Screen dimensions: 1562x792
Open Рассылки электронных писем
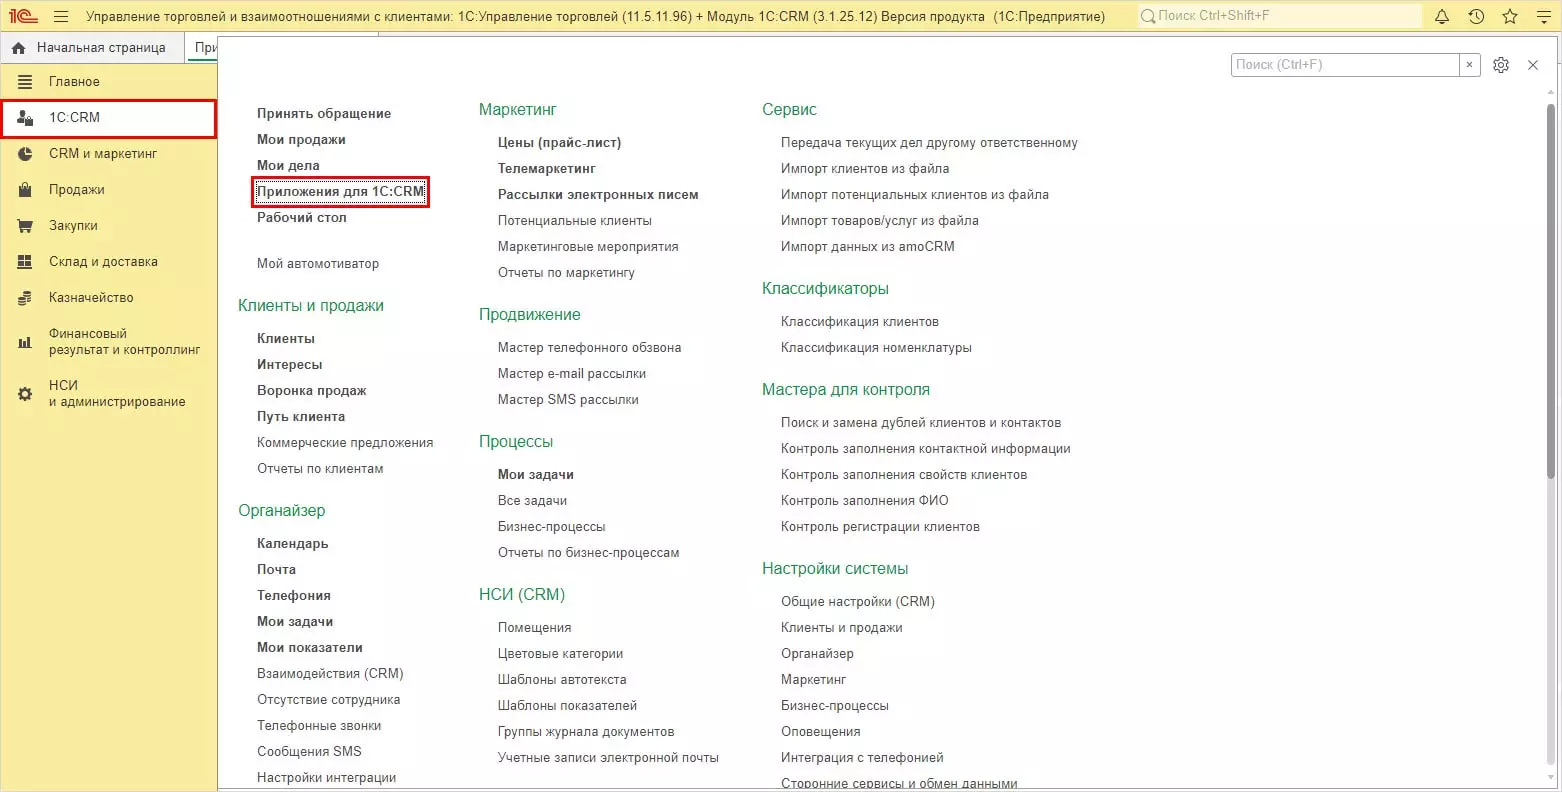598,195
